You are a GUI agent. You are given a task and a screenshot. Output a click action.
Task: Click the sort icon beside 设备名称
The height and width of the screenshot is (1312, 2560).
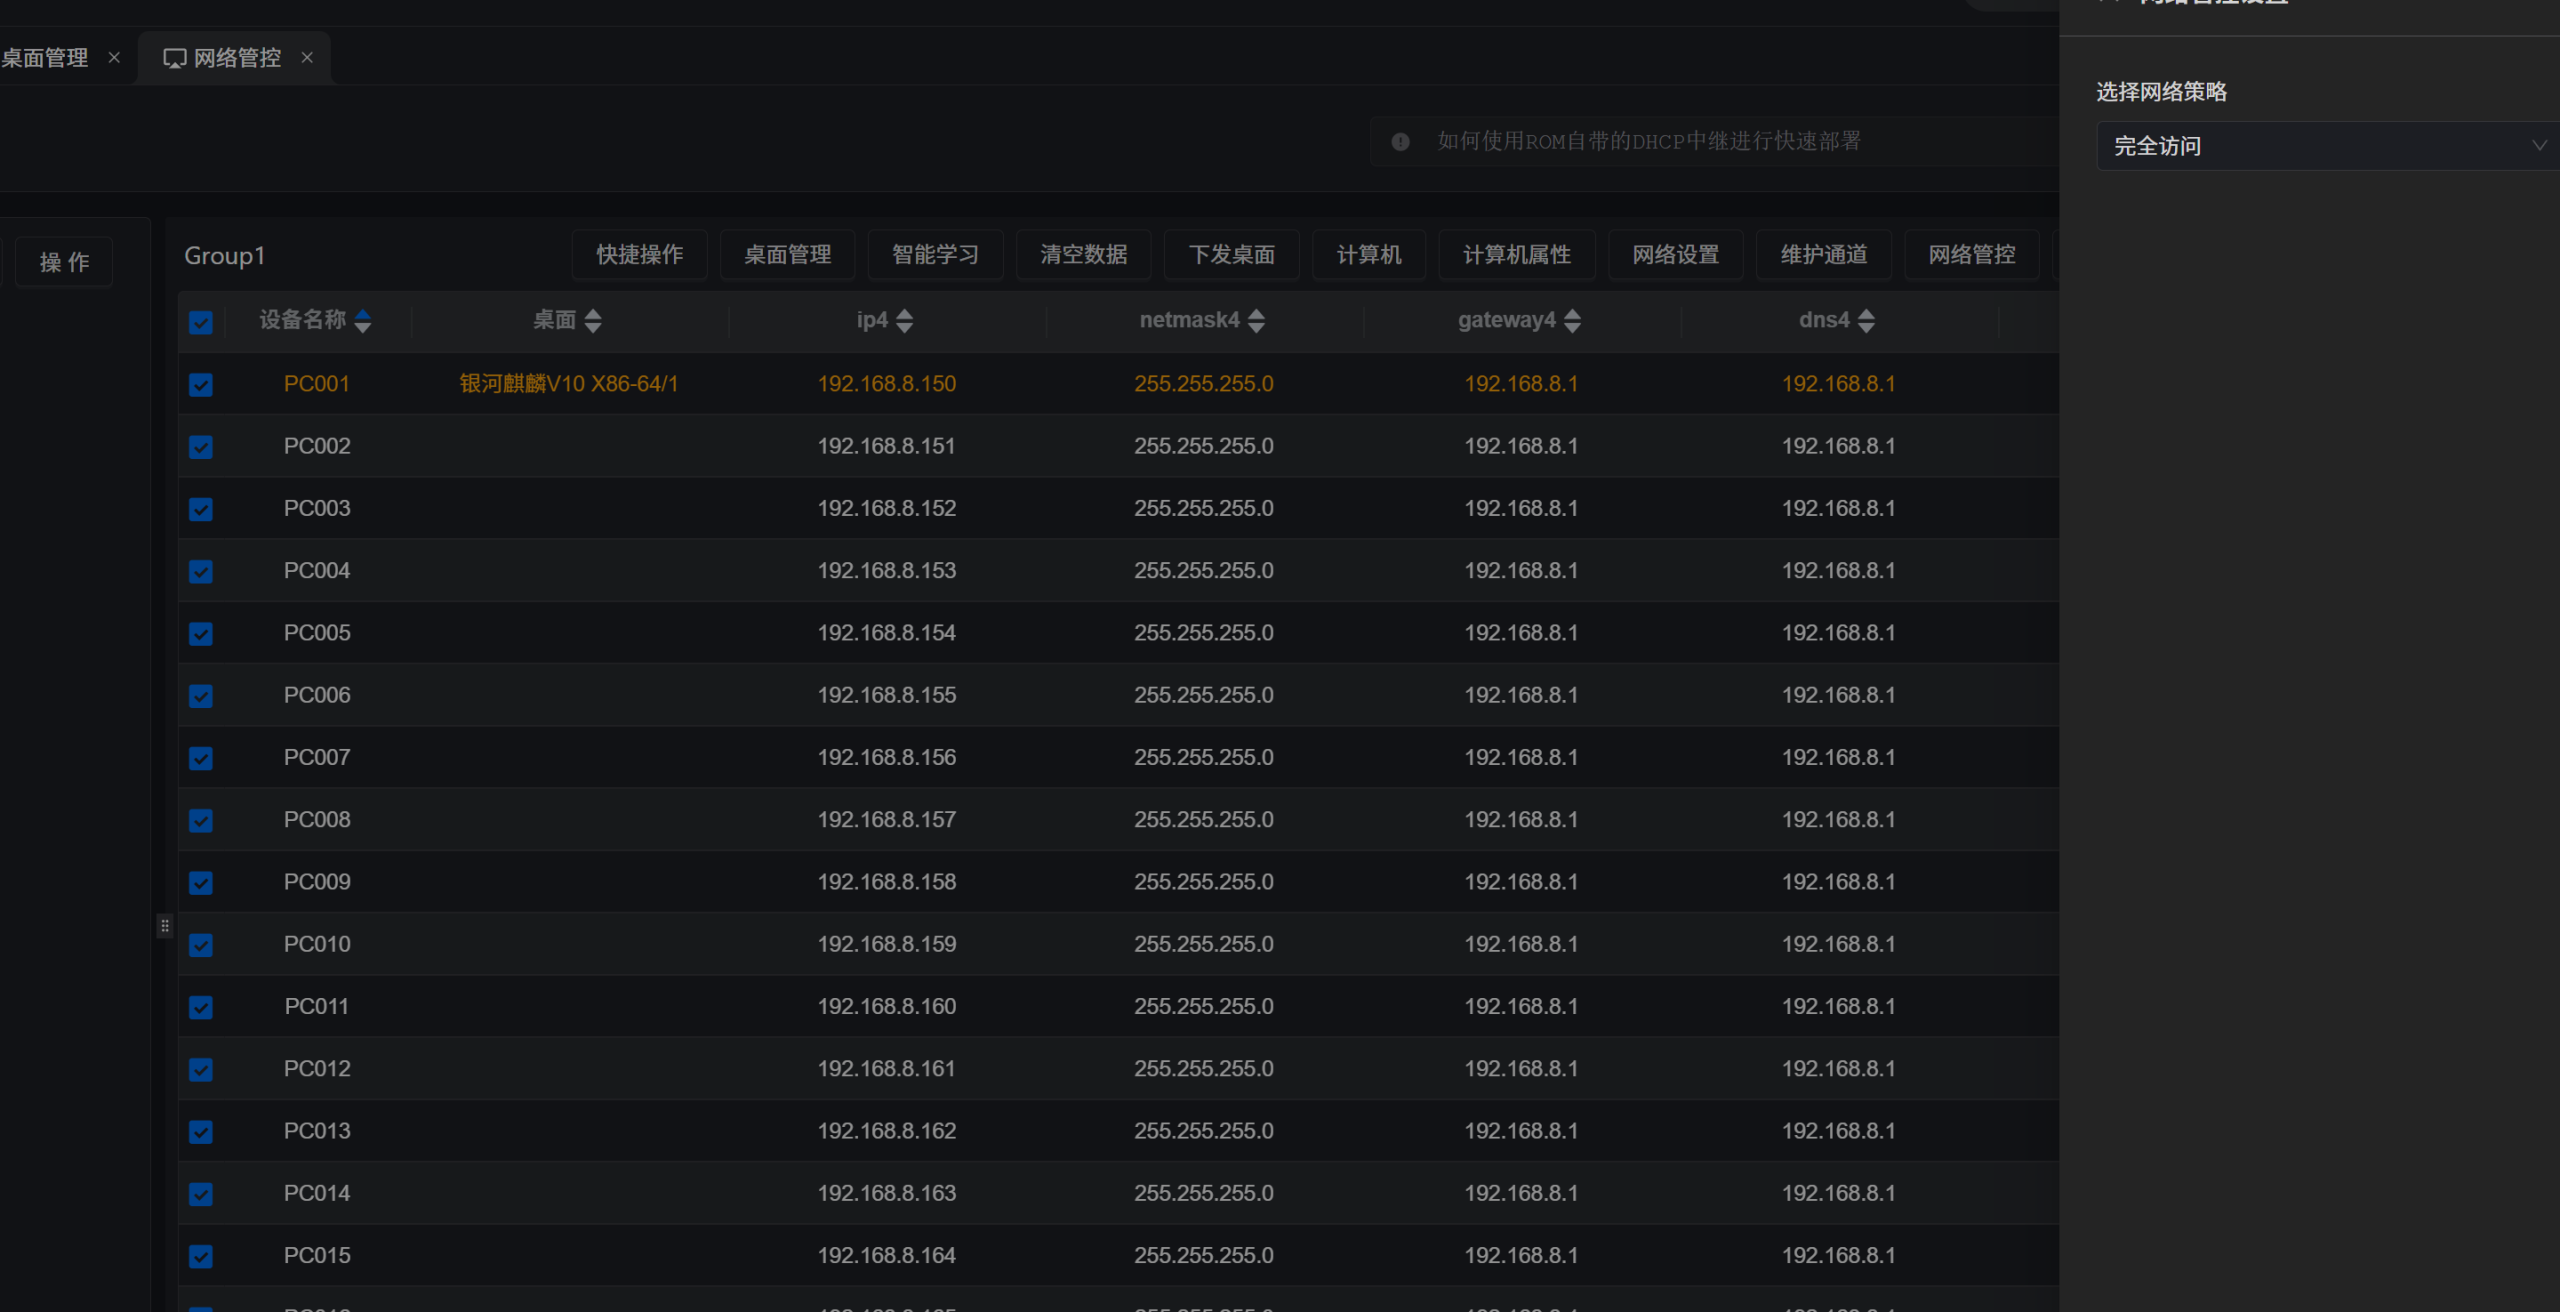363,321
